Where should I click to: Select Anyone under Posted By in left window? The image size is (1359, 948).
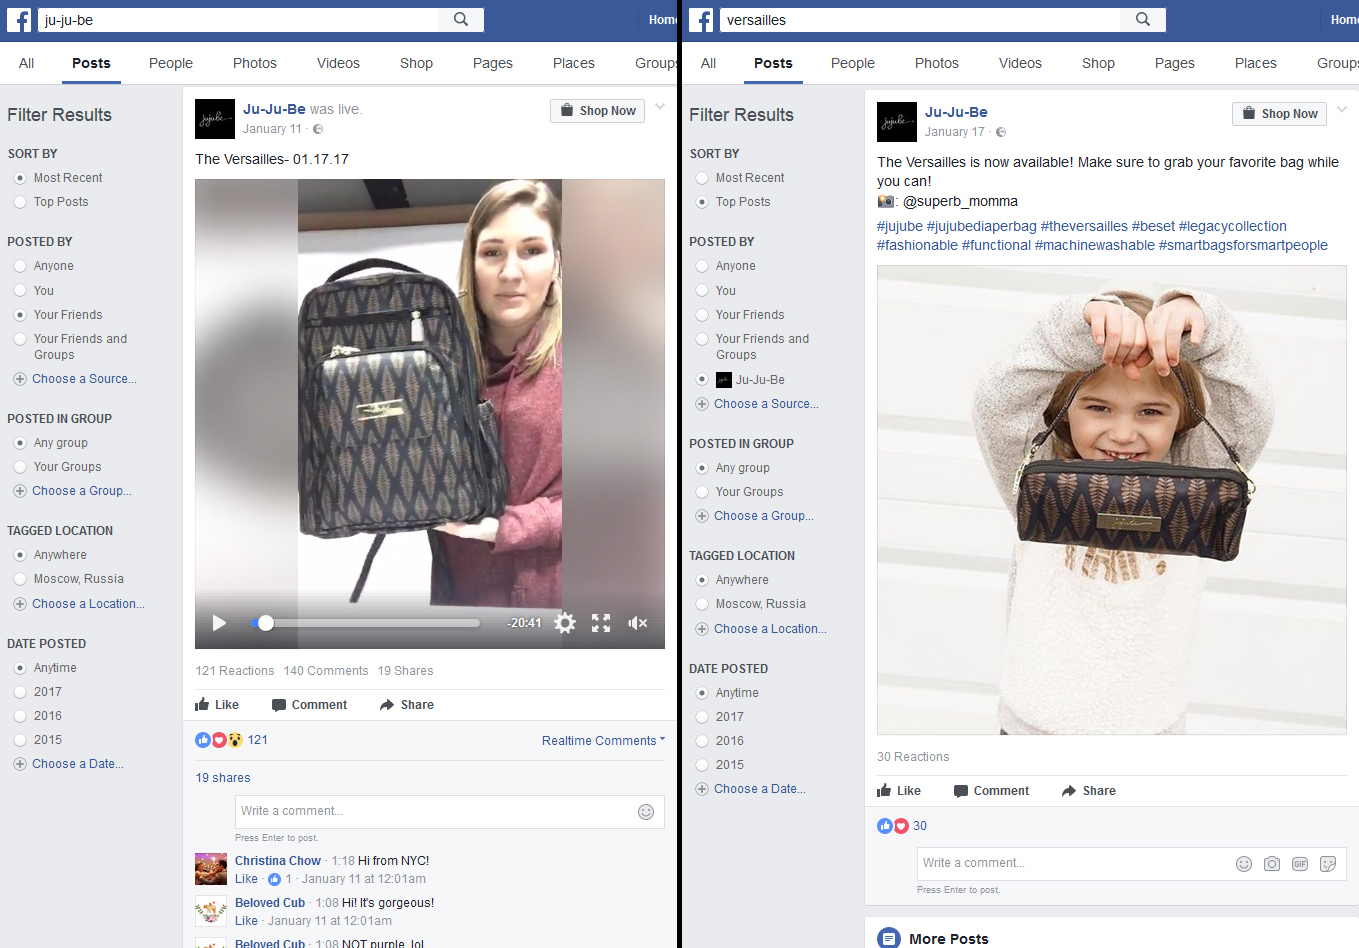[x=20, y=266]
